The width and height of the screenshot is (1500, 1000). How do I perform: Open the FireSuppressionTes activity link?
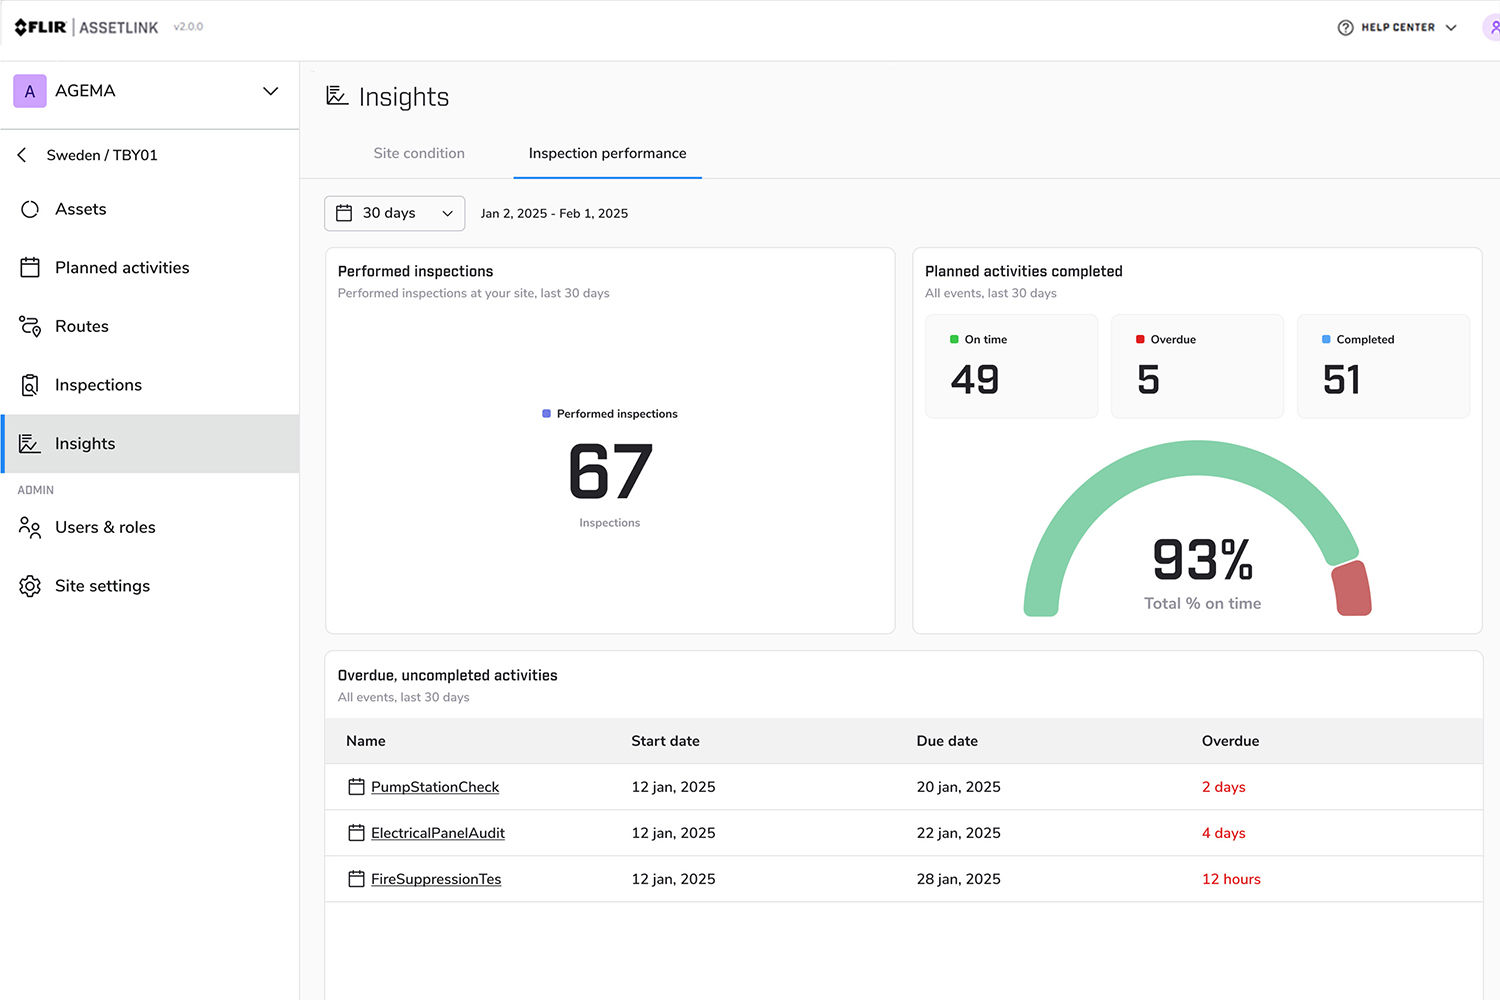[436, 879]
